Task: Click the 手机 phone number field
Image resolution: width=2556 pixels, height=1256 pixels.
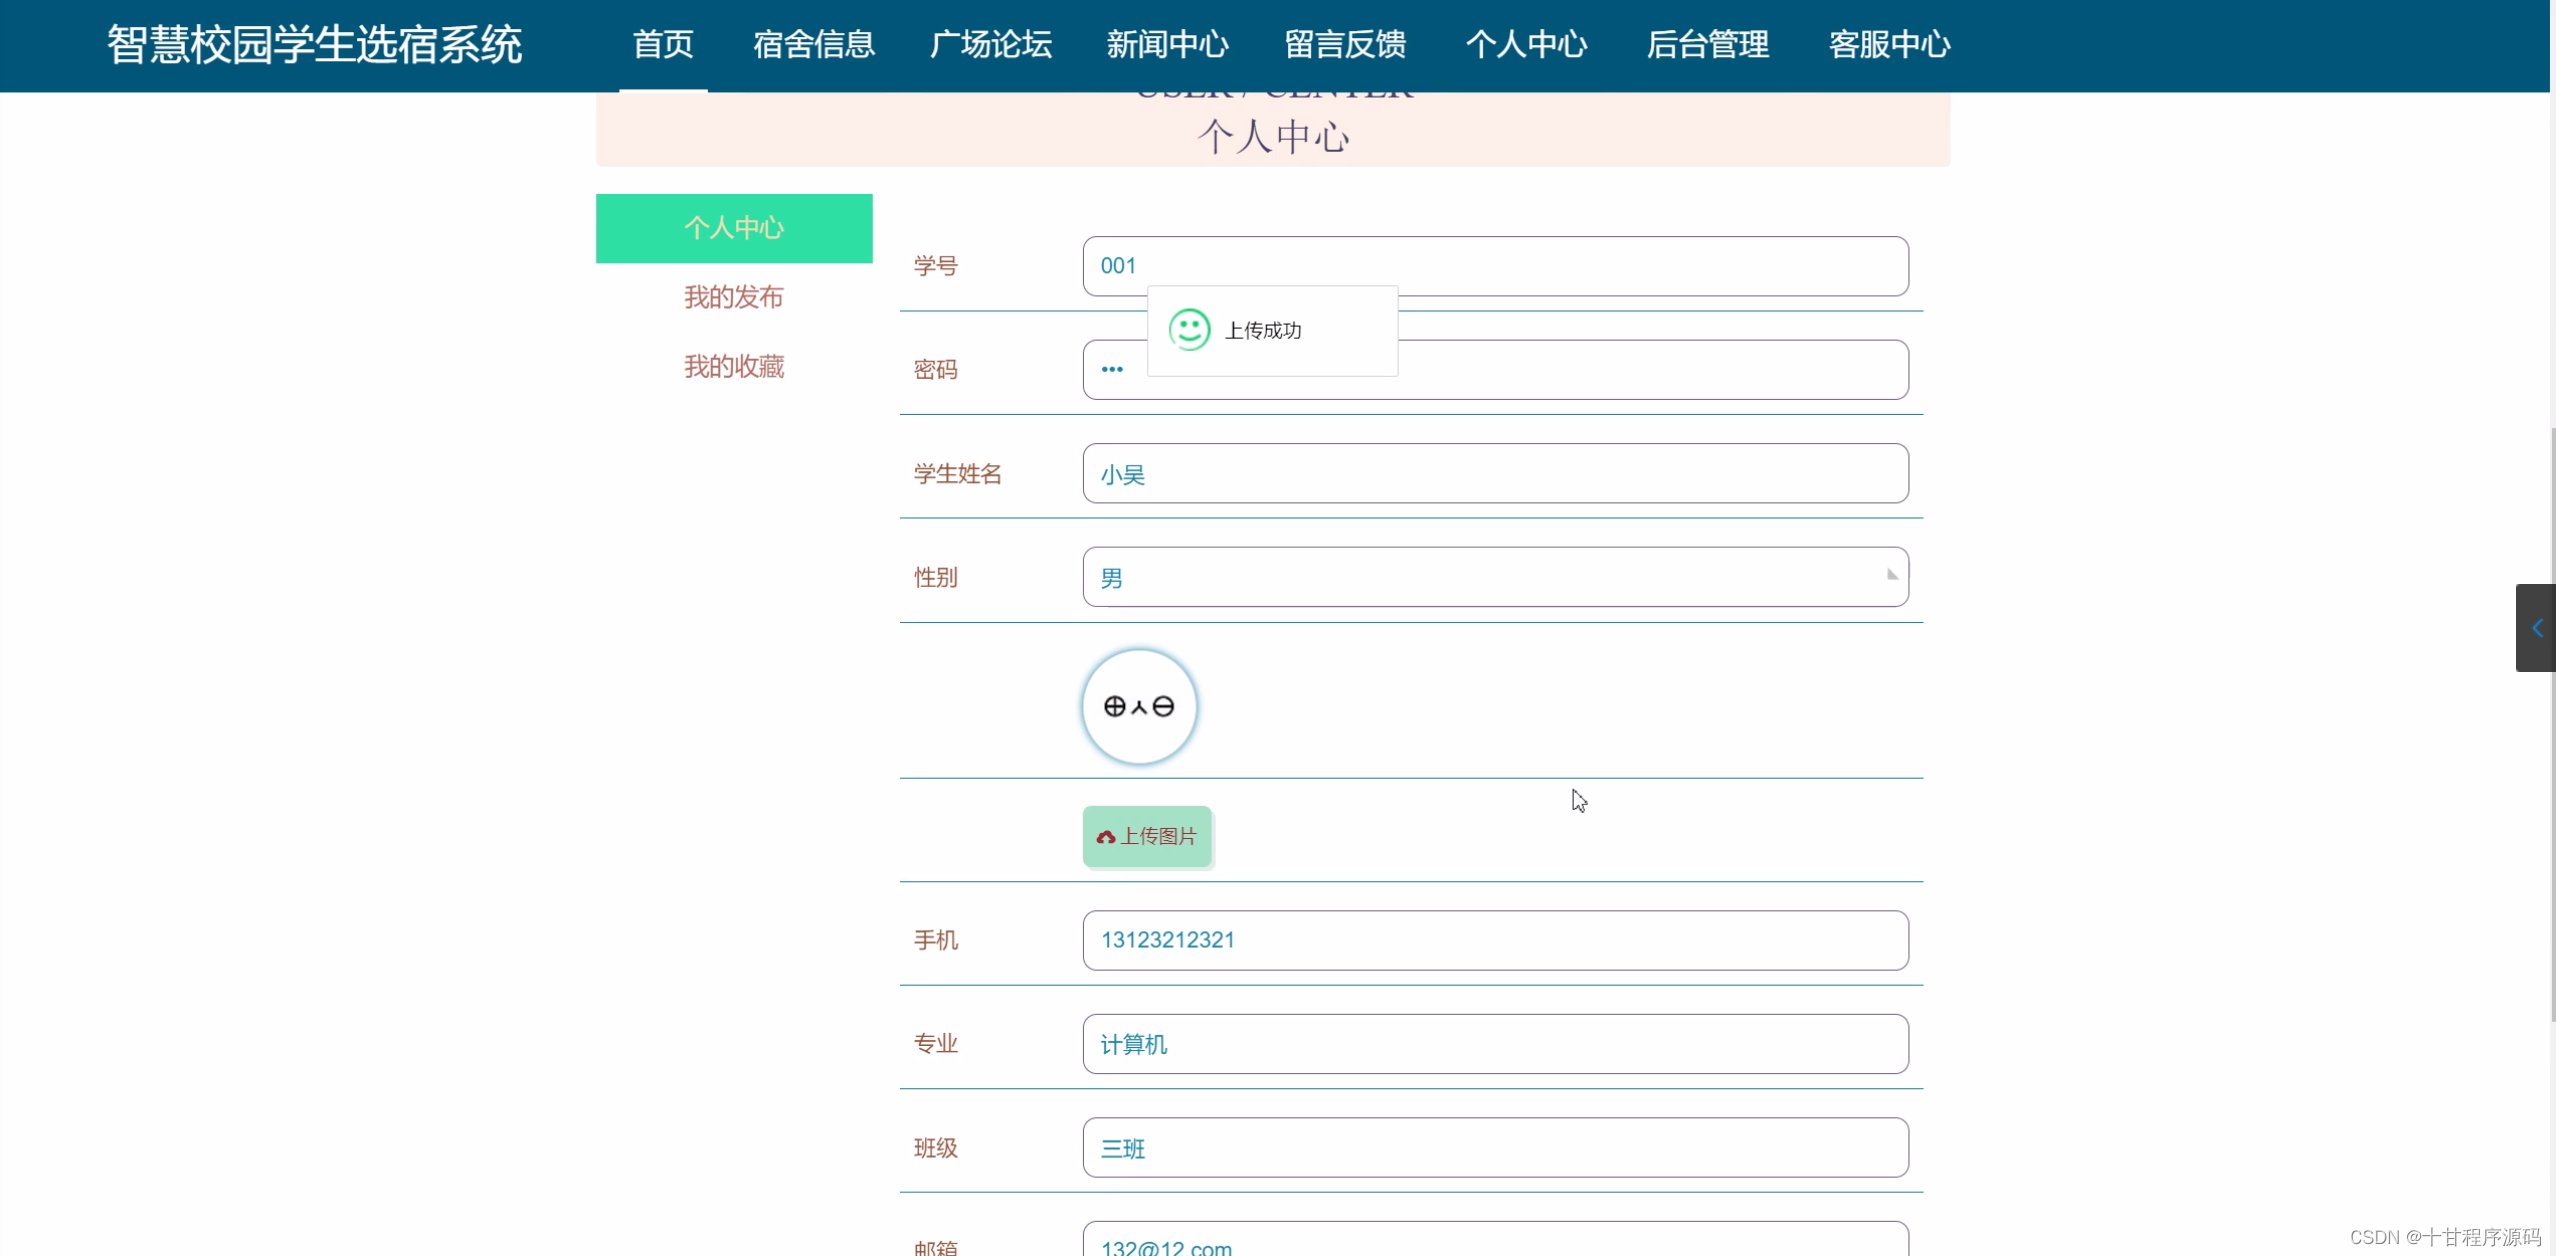Action: (x=1494, y=940)
